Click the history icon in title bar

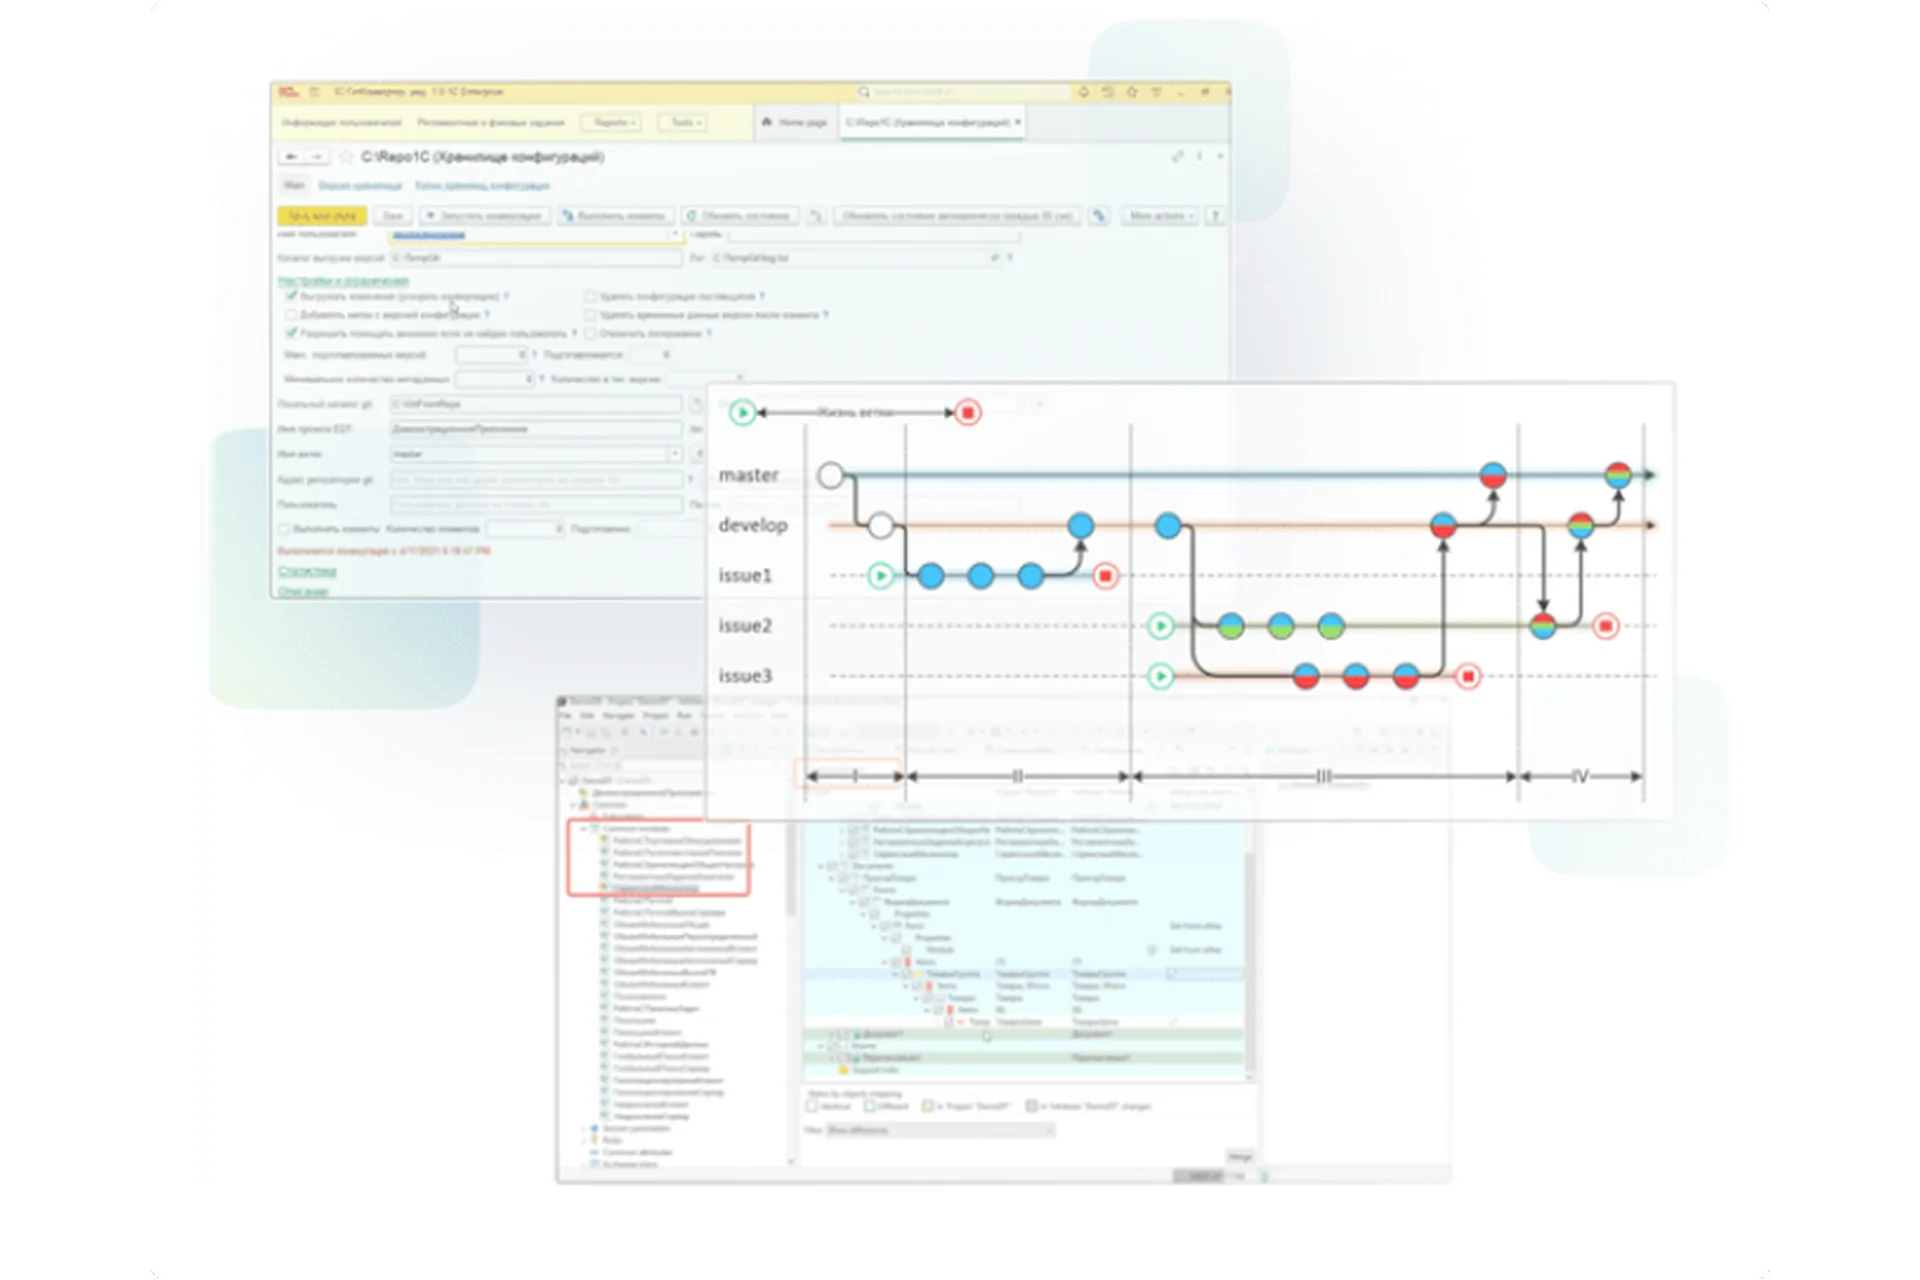pos(1108,92)
